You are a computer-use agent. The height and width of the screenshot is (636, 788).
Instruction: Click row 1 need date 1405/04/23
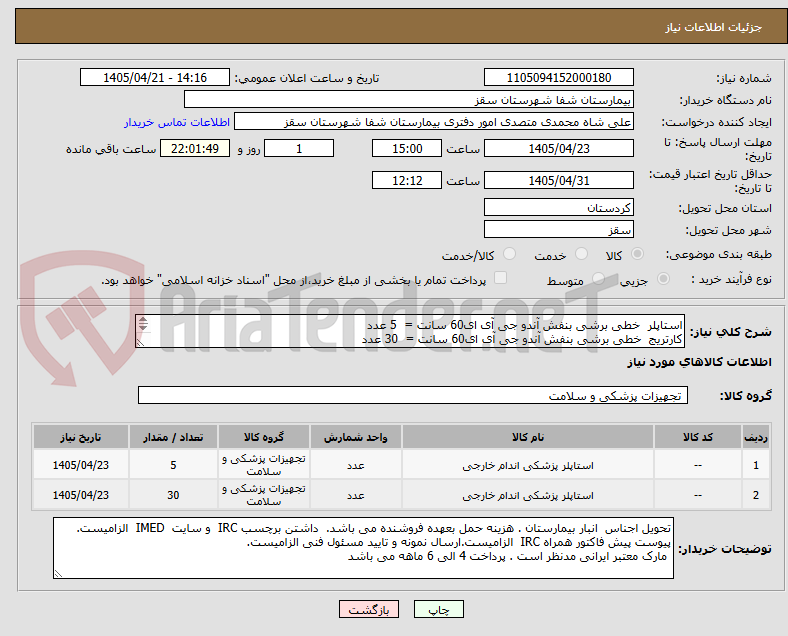81,465
